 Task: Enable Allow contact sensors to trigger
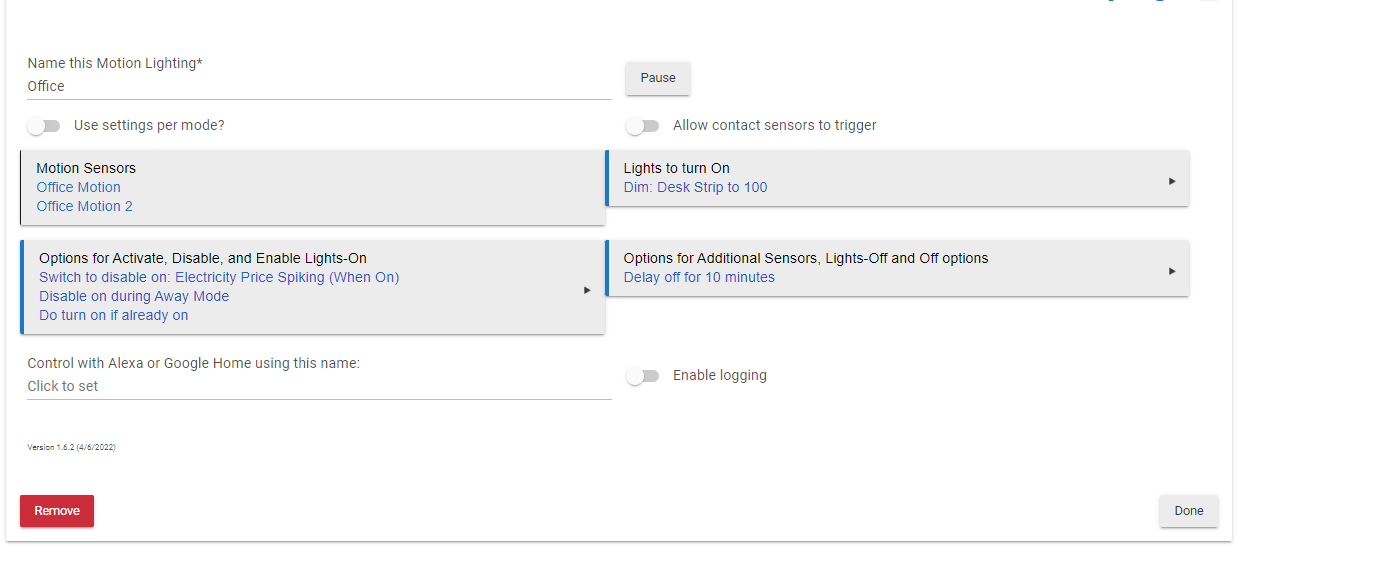tap(643, 126)
